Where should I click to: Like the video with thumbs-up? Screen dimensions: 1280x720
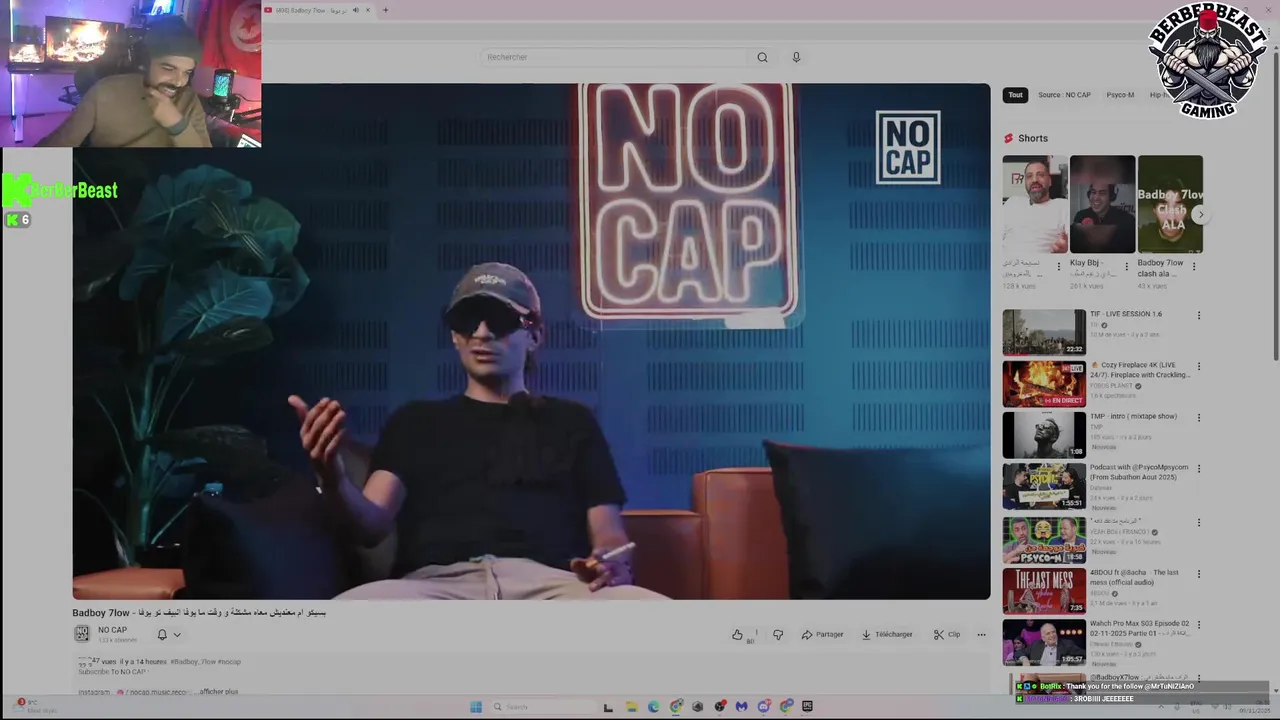[x=737, y=634]
